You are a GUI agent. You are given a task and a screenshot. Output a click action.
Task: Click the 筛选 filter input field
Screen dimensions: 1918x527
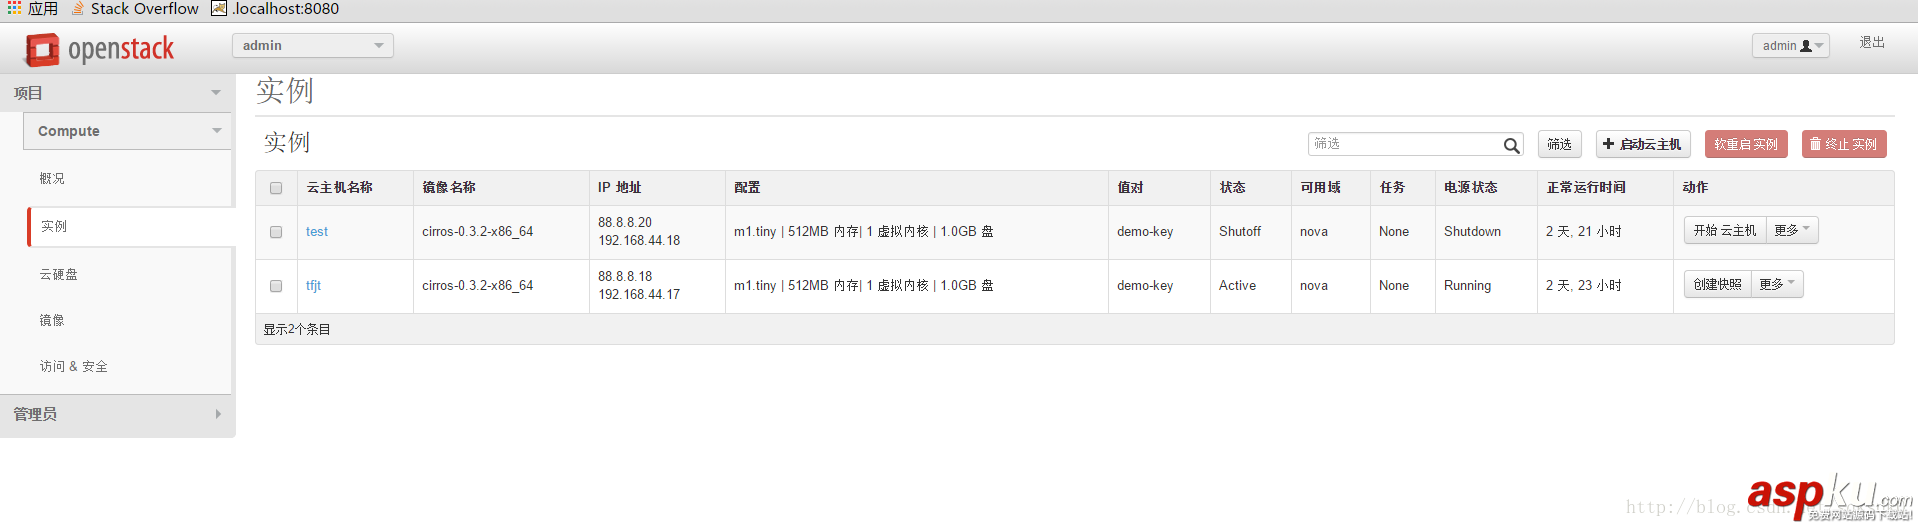(1405, 144)
